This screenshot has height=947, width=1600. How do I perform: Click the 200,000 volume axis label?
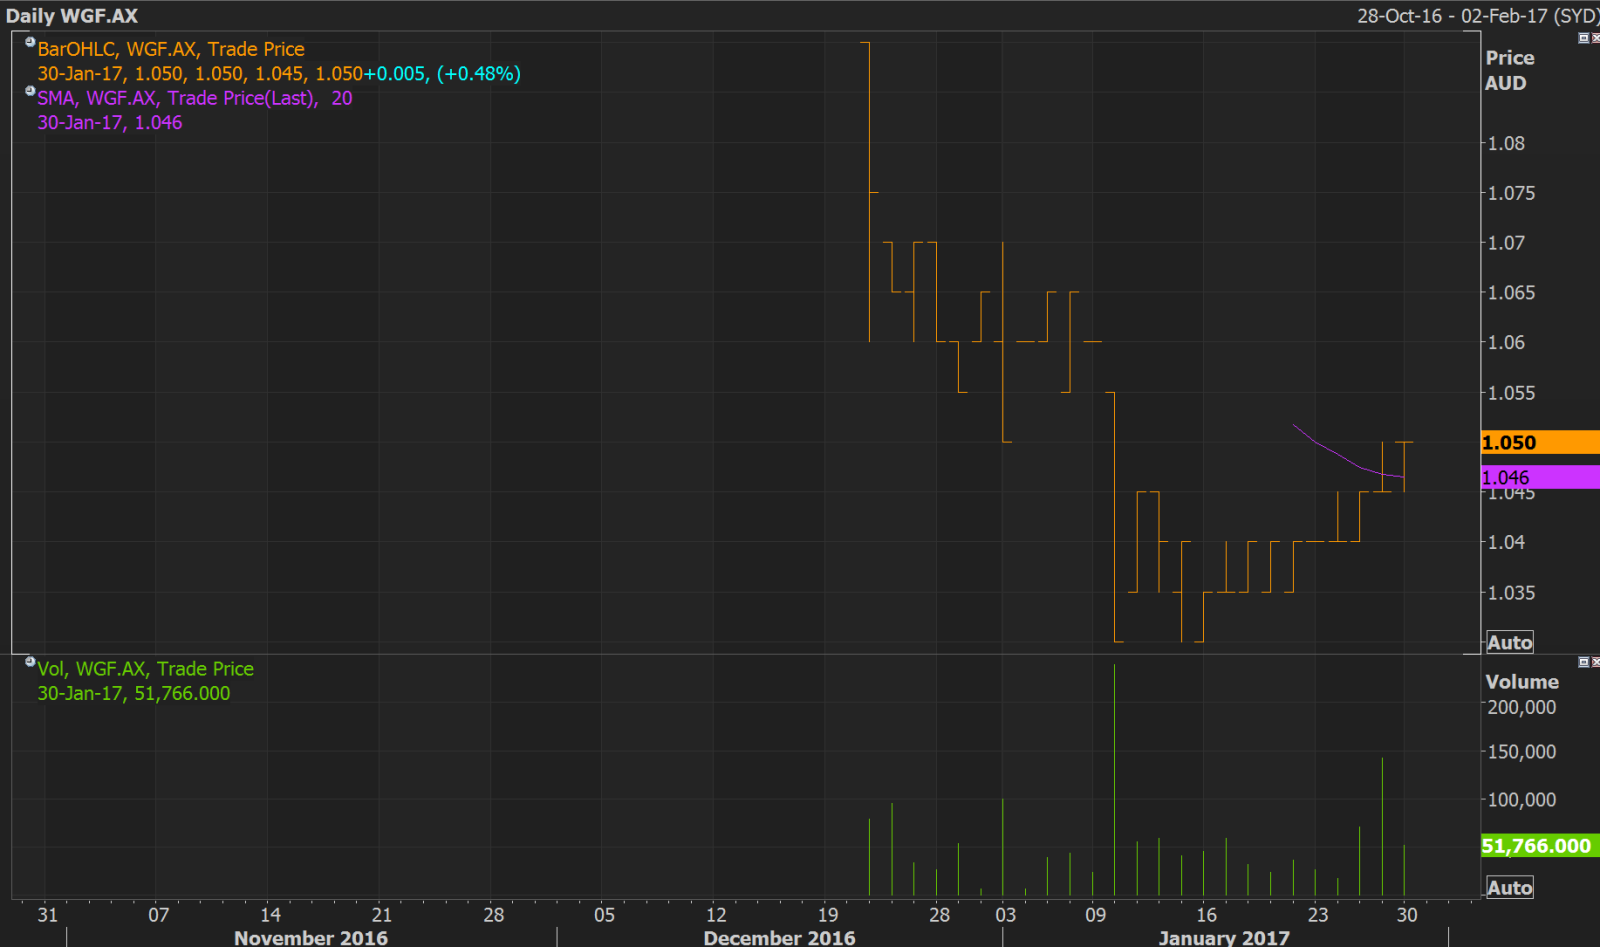(1522, 707)
